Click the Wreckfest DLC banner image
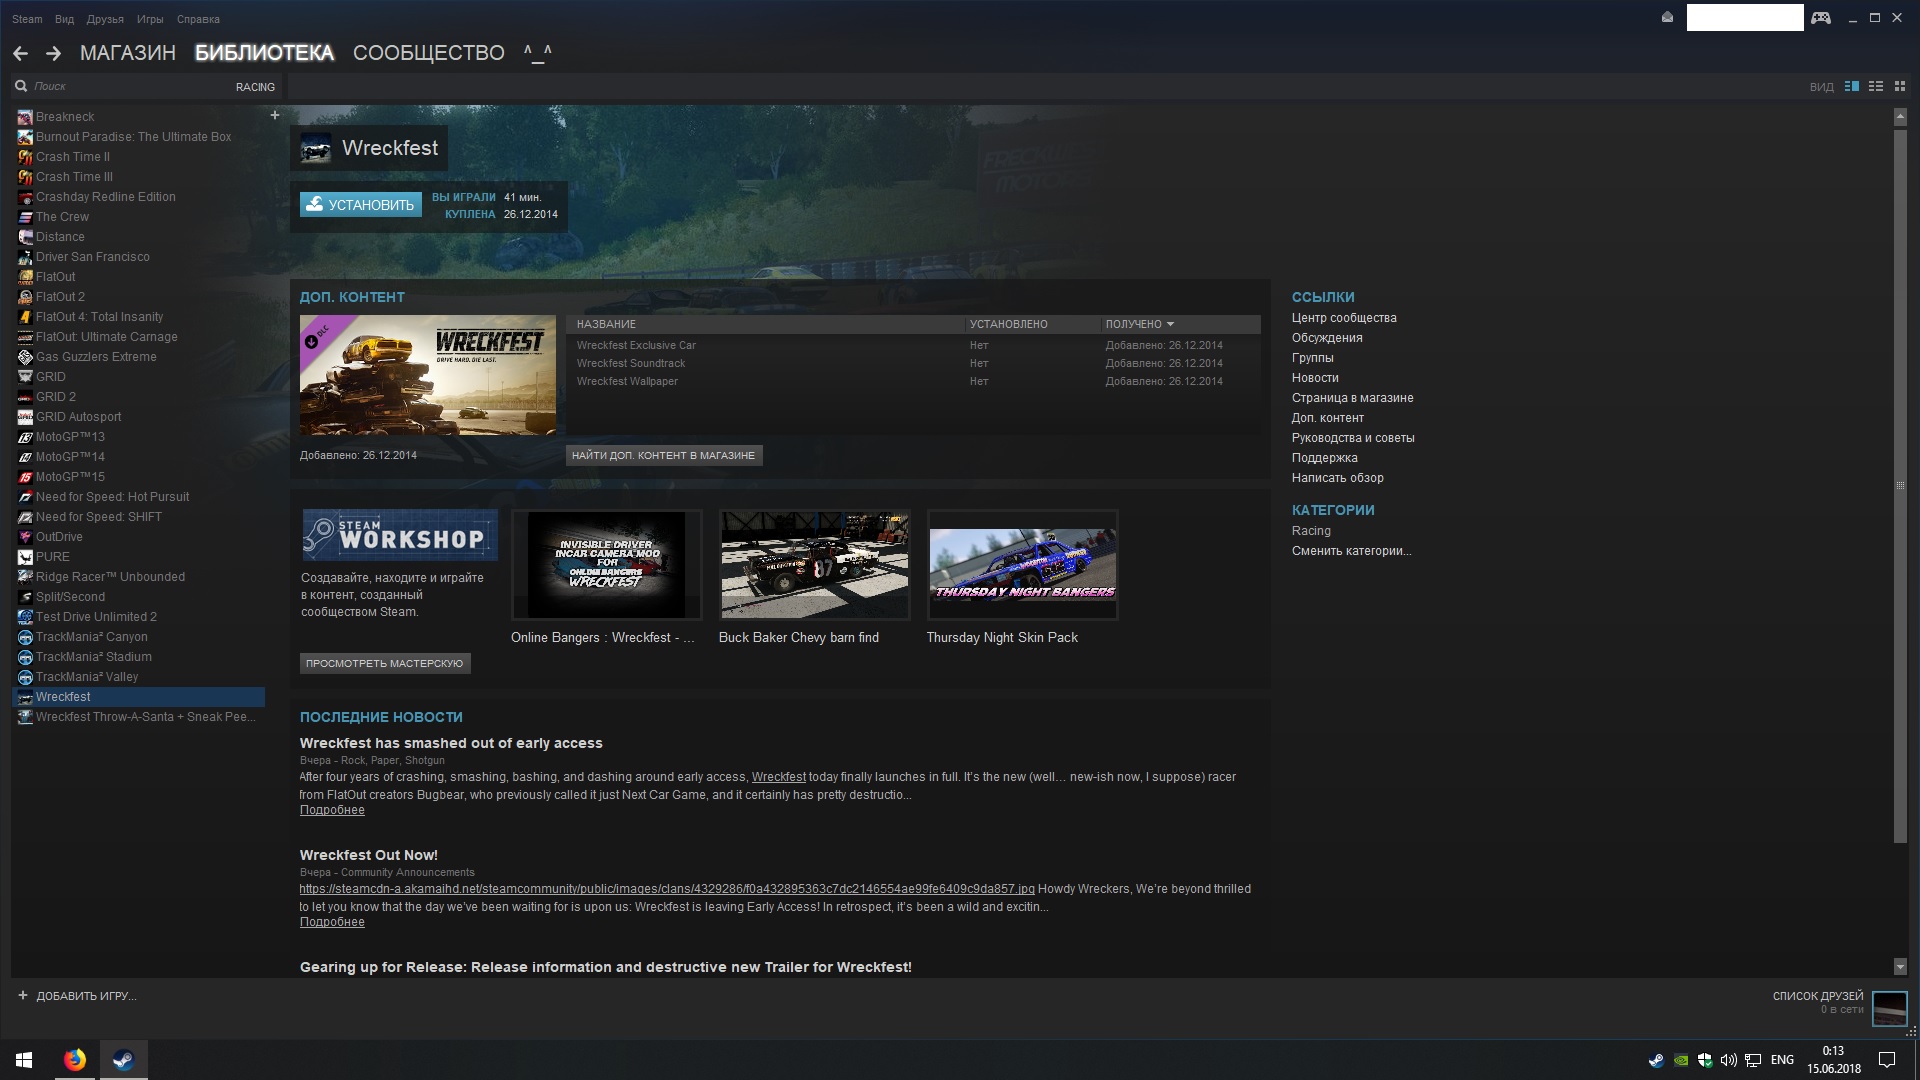The width and height of the screenshot is (1920, 1080). click(x=428, y=375)
